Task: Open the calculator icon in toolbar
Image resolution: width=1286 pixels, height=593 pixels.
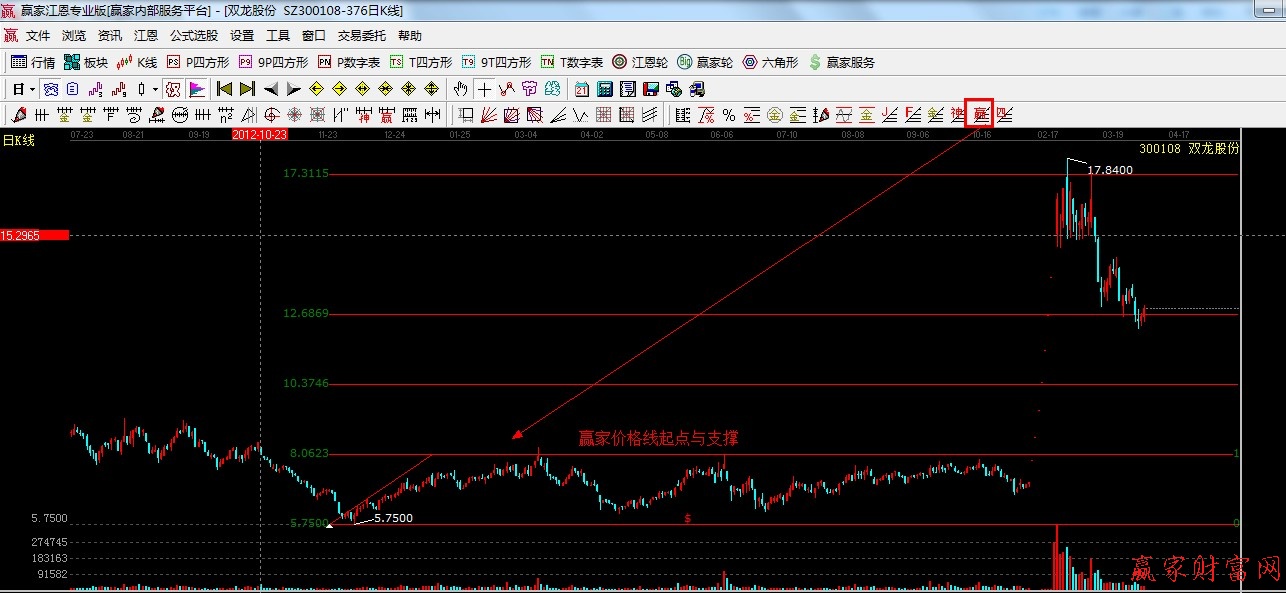Action: (x=605, y=89)
